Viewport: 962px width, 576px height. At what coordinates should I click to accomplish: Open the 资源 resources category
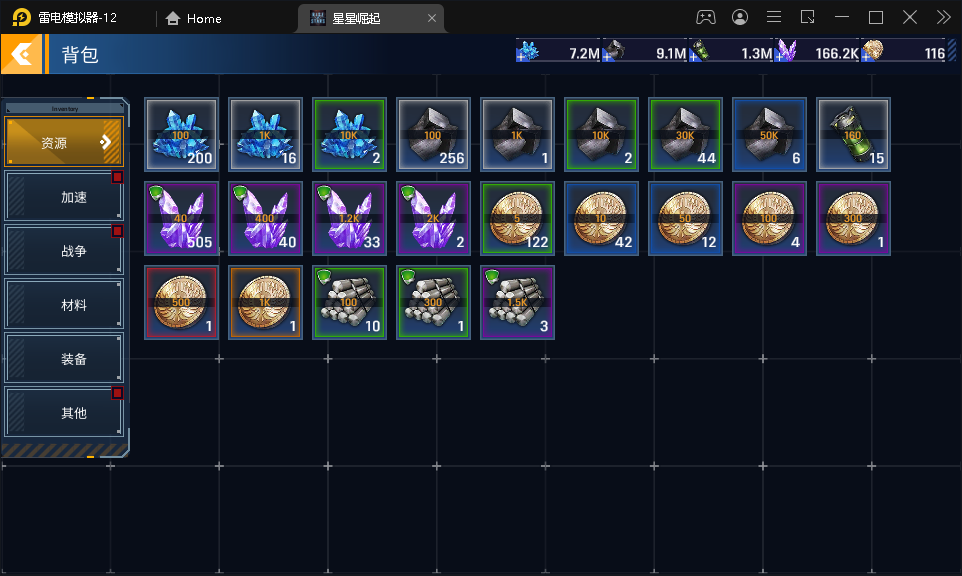coord(64,142)
